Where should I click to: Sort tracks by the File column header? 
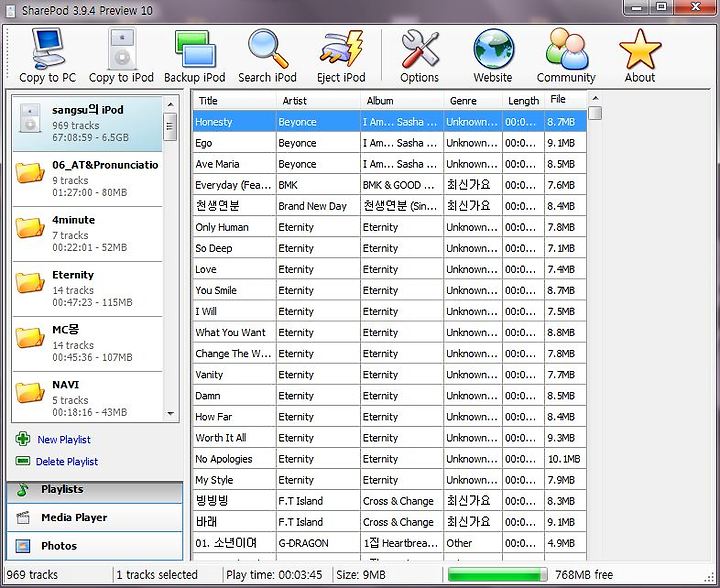coord(566,100)
